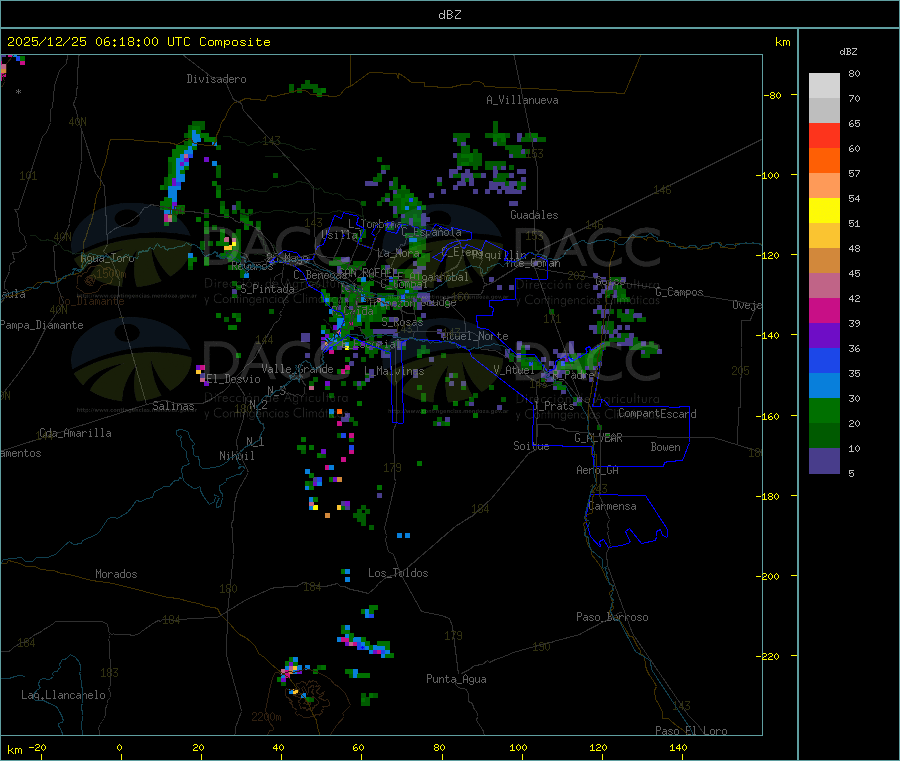The height and width of the screenshot is (761, 900).
Task: Click the Carmensa location label
Action: coord(612,506)
